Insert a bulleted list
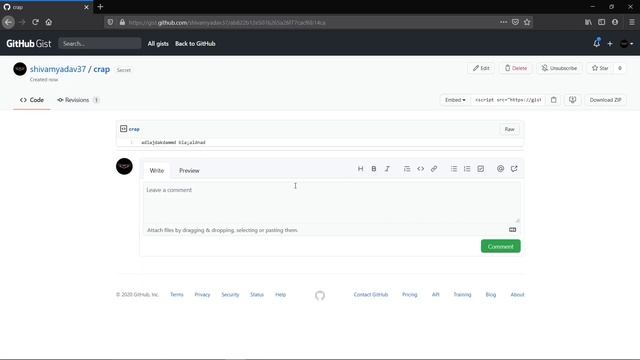 (454, 169)
